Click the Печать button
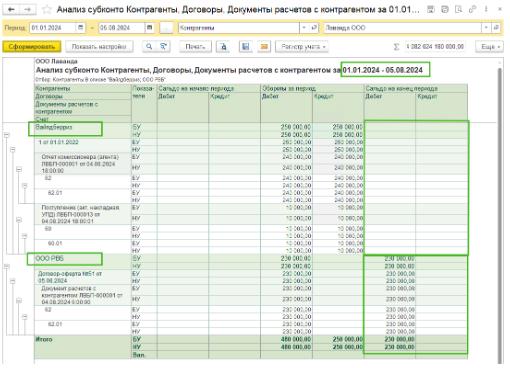Image resolution: width=510 pixels, height=368 pixels. tap(195, 47)
